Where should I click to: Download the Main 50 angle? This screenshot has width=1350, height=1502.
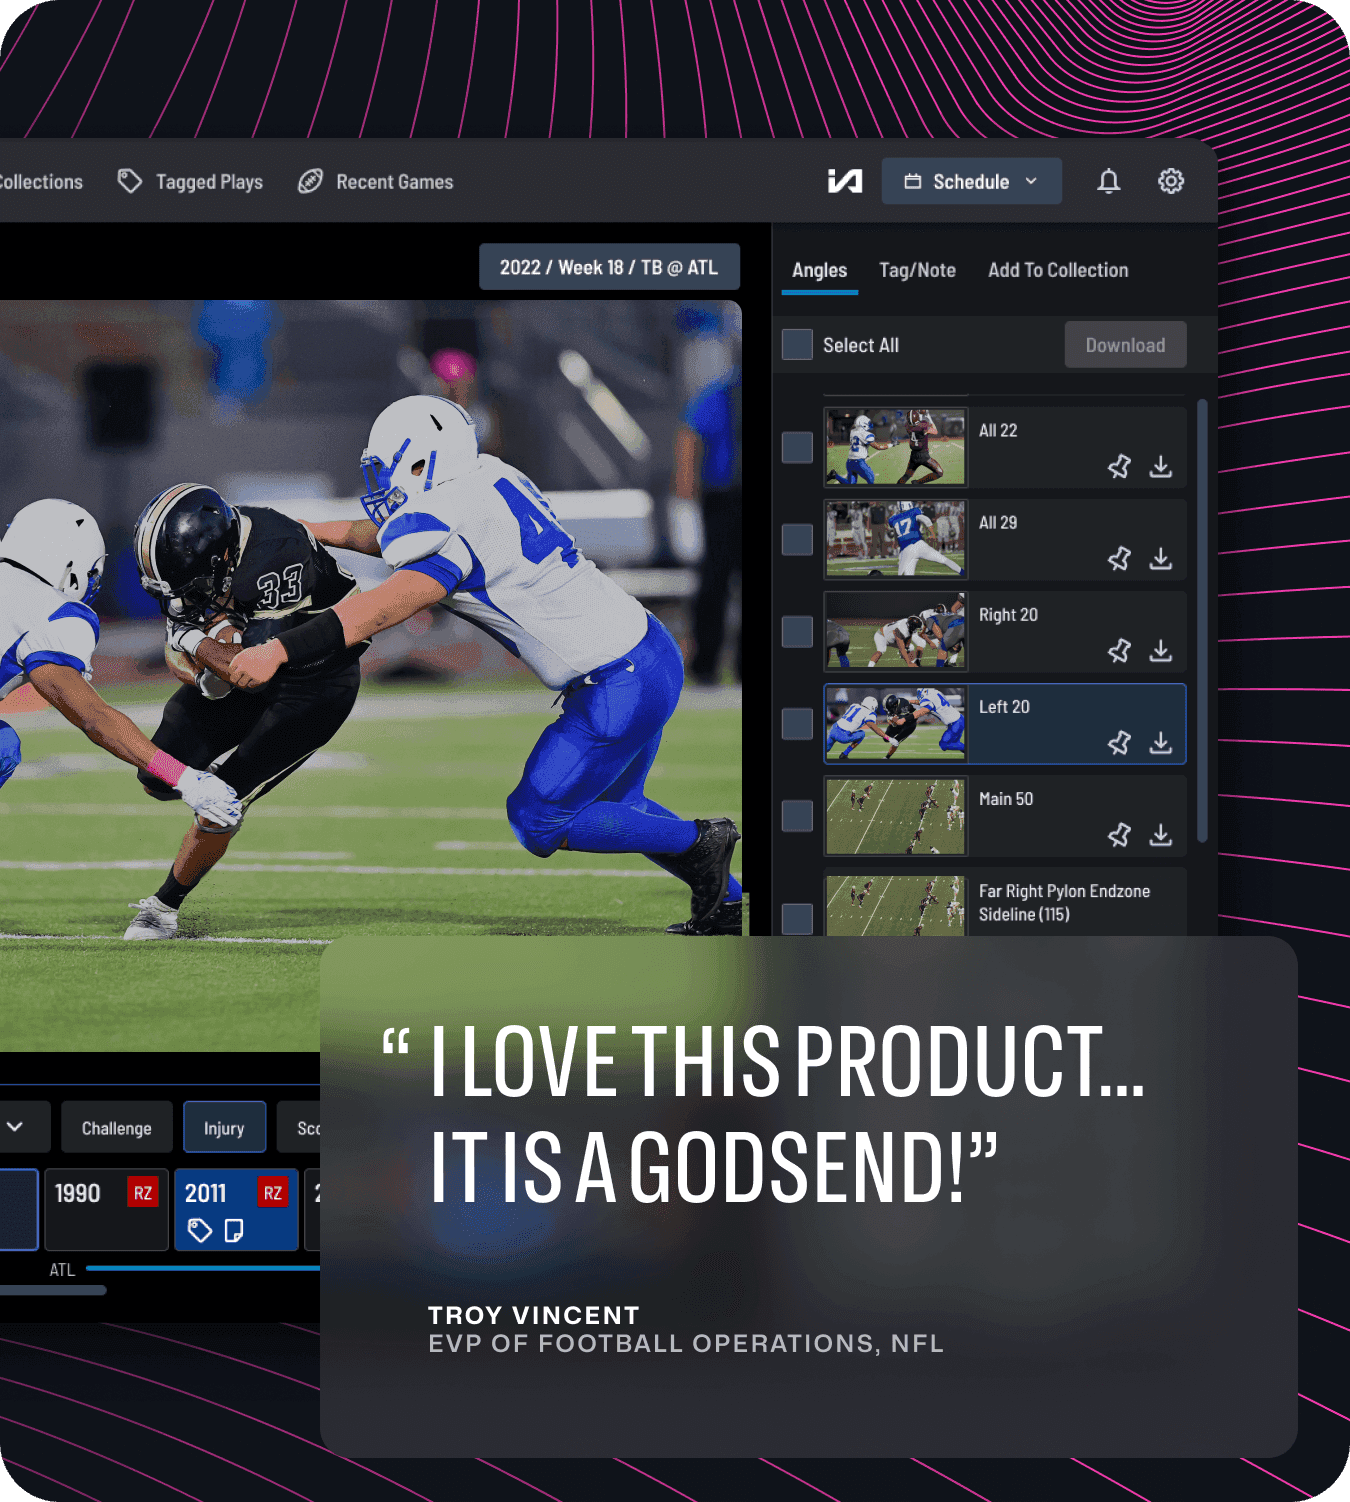(1160, 835)
